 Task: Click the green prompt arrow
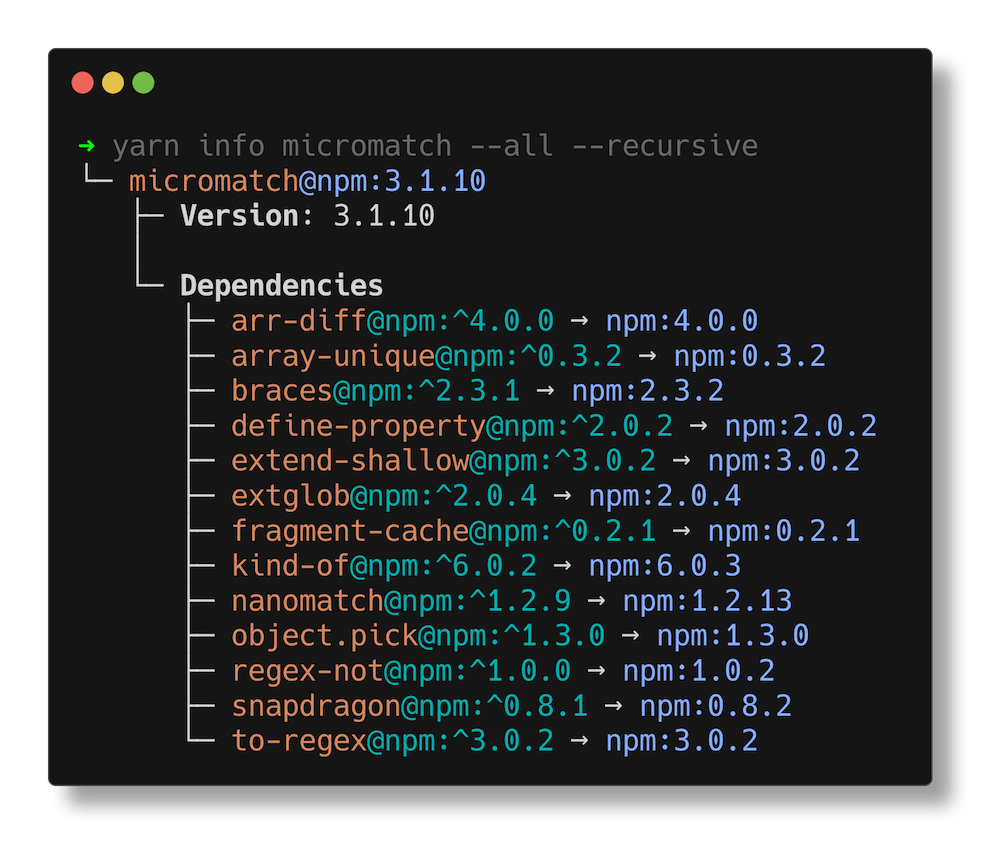pos(87,146)
